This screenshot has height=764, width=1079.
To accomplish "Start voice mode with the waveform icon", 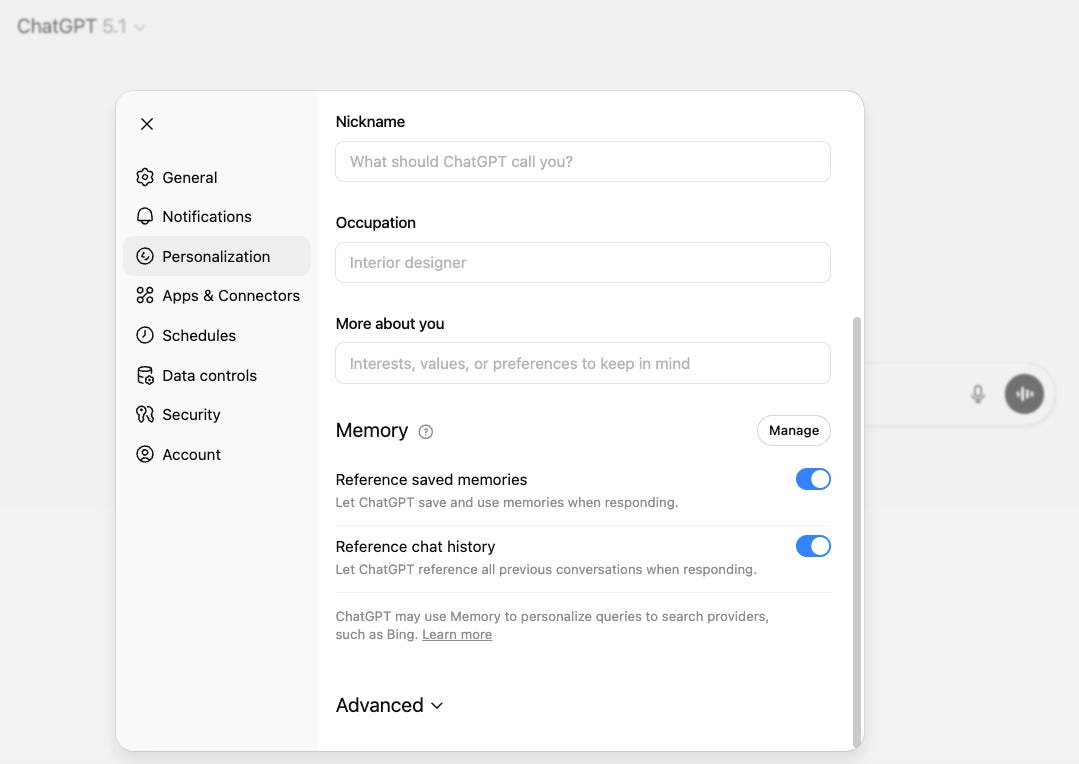I will 1024,394.
